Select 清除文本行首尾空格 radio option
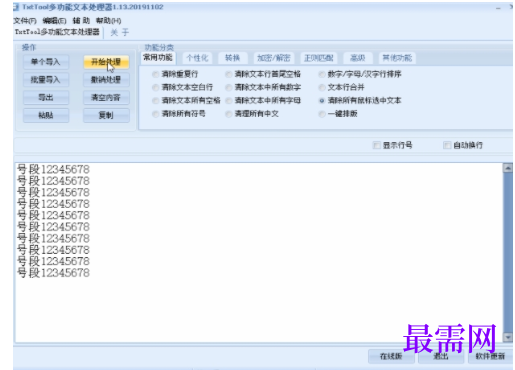The height and width of the screenshot is (370, 515). point(263,74)
